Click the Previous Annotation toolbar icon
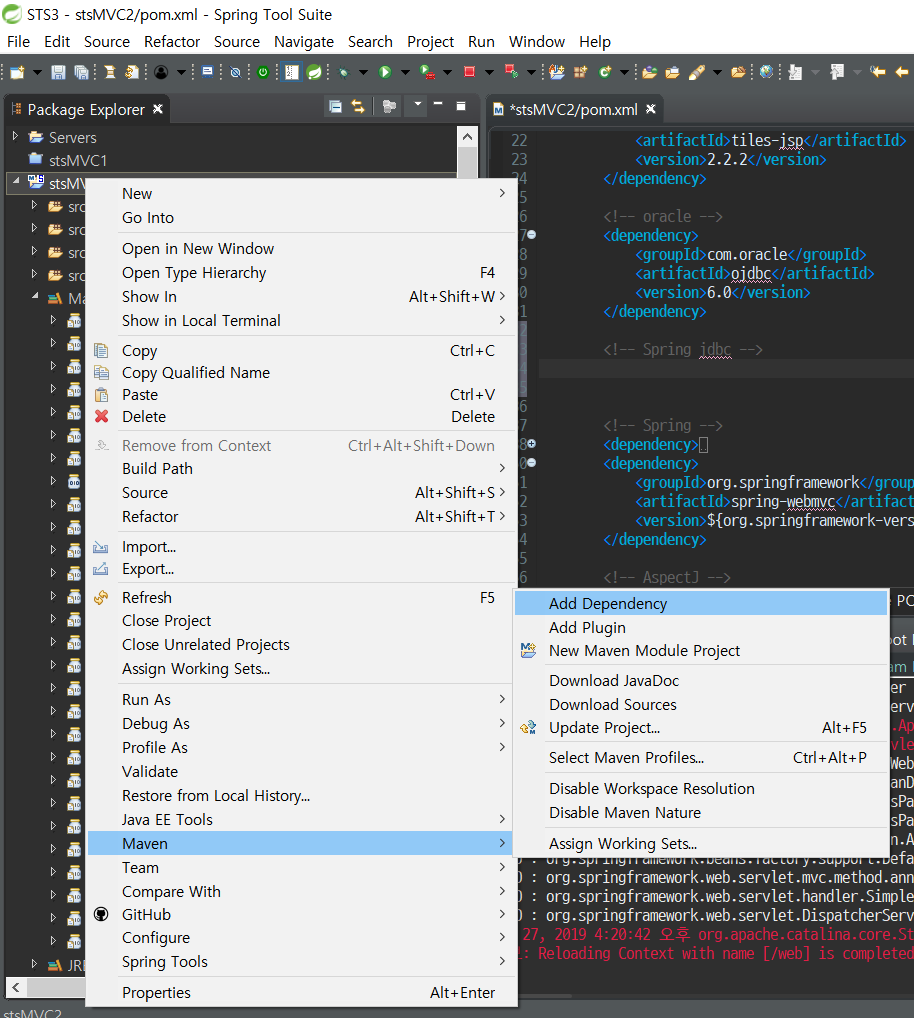This screenshot has width=914, height=1018. point(837,72)
